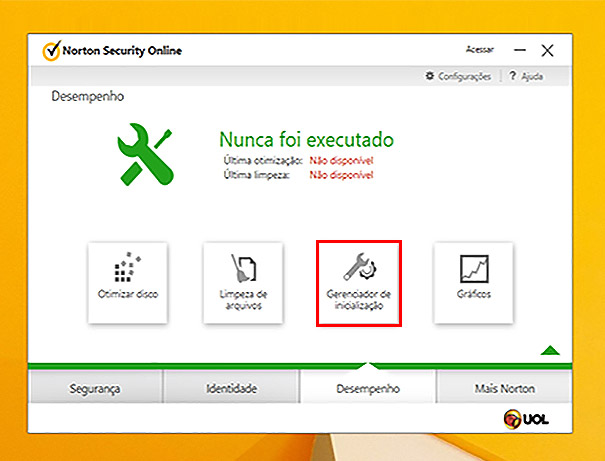Screen dimensions: 605x461
Task: Collapse panel with the green triangle arrow
Action: pos(550,350)
